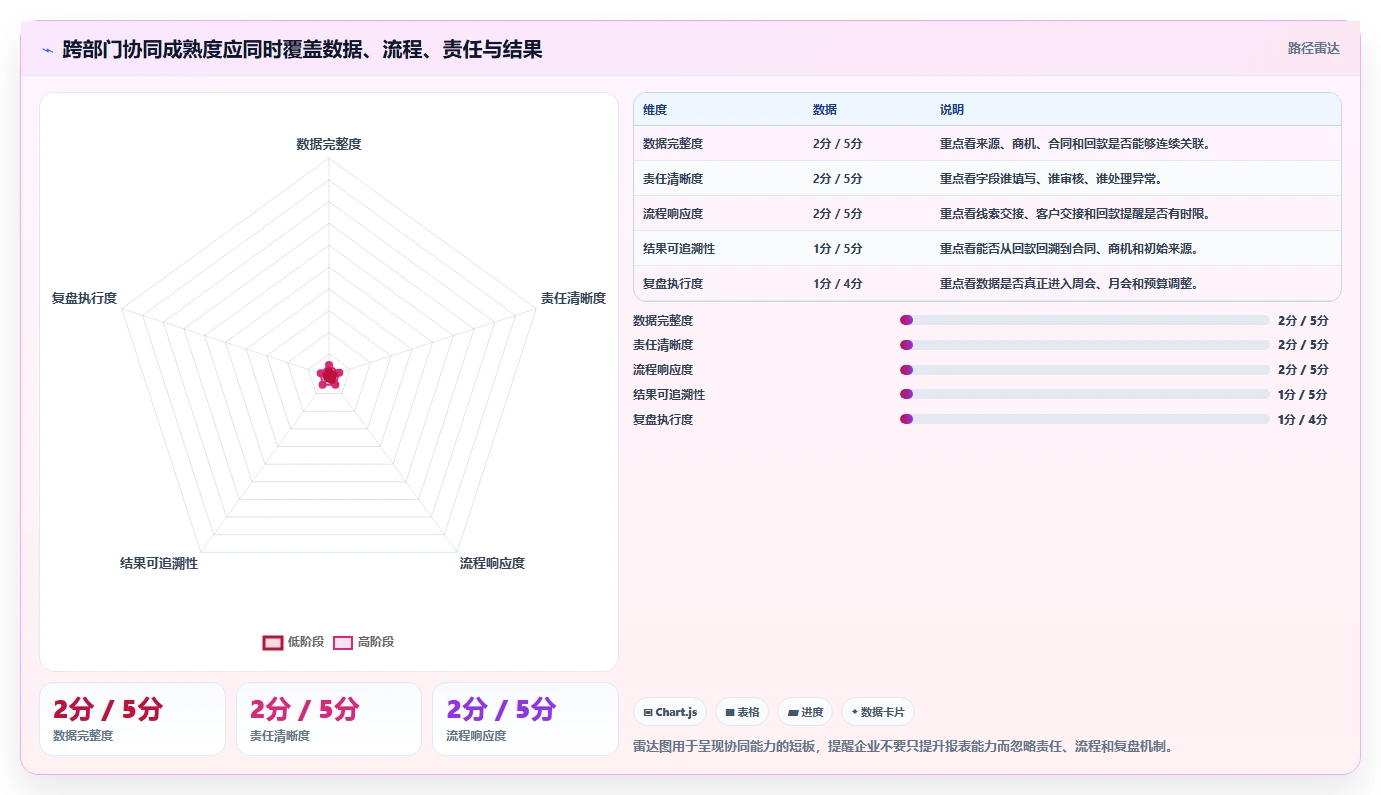This screenshot has height=795, width=1381.
Task: Click the Chart.js chip icon
Action: [648, 713]
